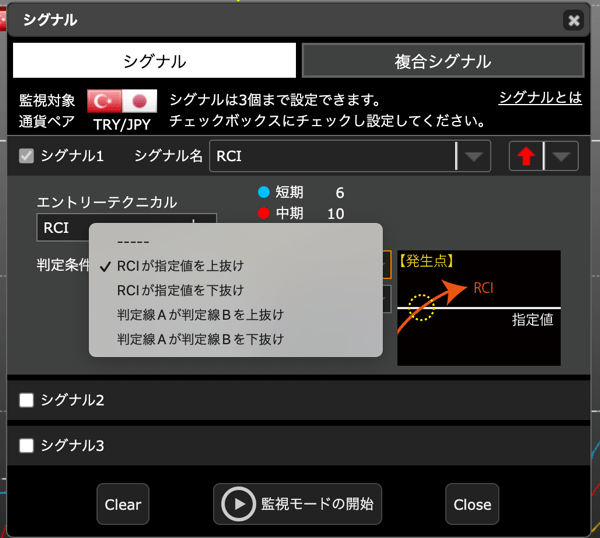The width and height of the screenshot is (600, 538).
Task: Click the シグナル名 RCI input field
Action: point(332,156)
